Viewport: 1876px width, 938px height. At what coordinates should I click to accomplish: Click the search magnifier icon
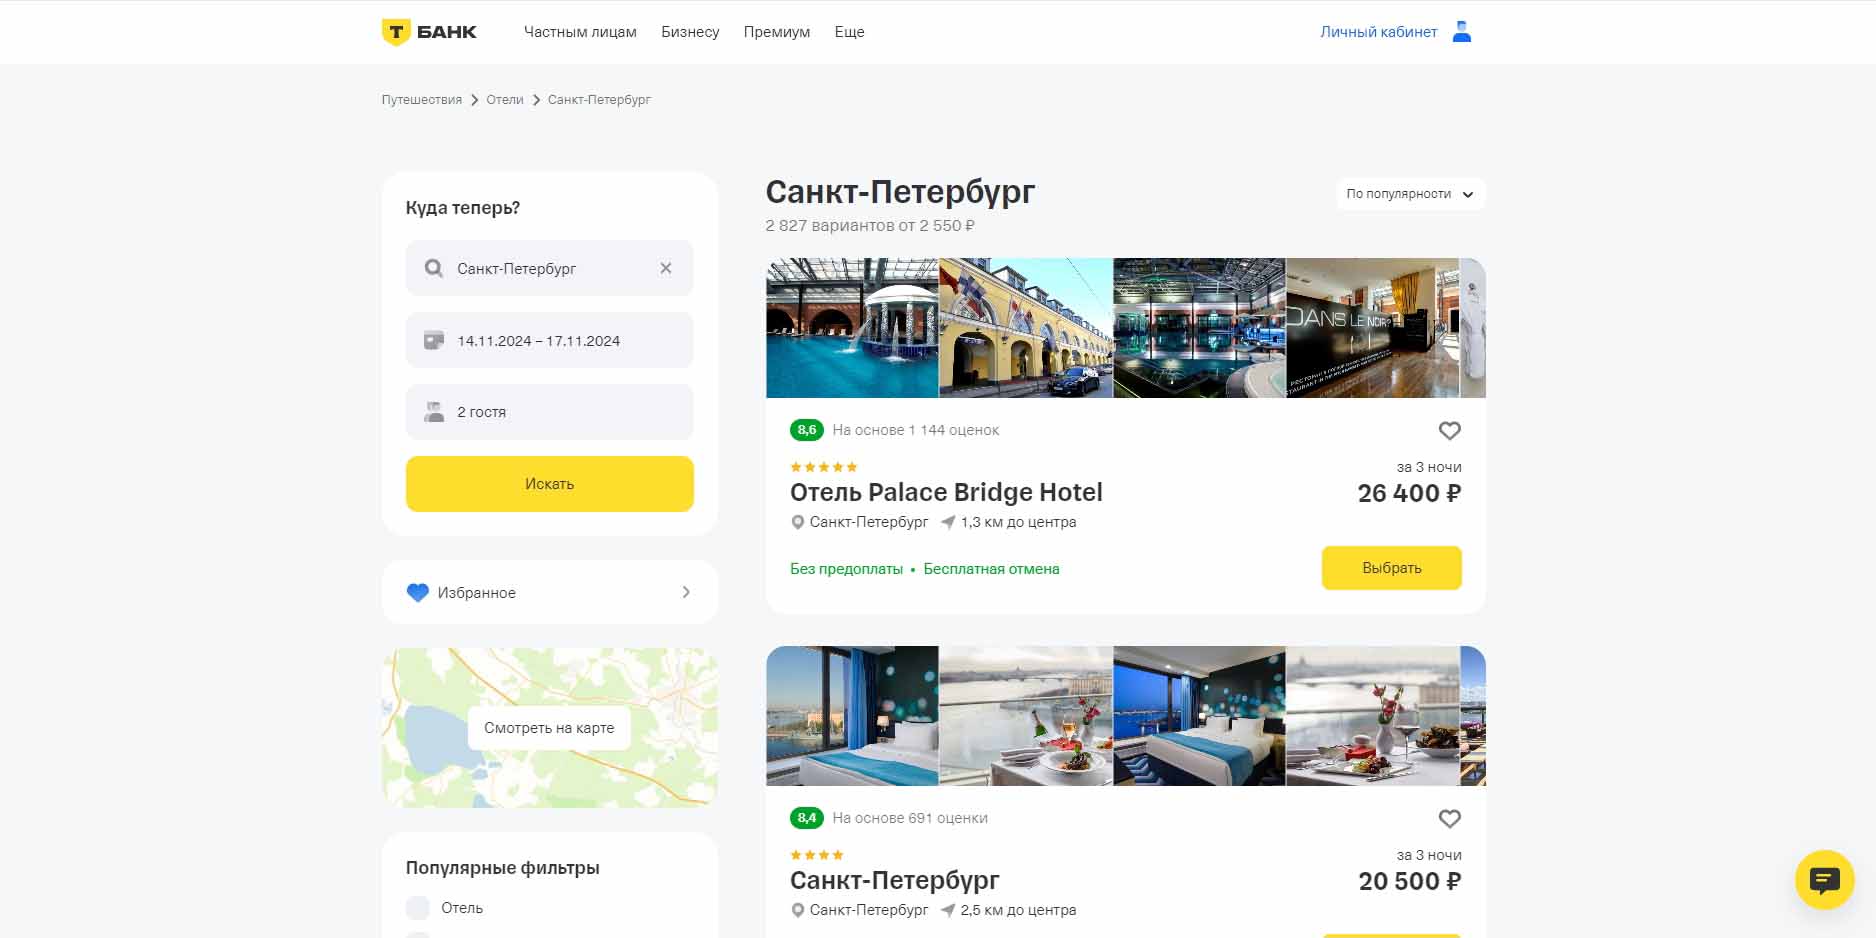(x=433, y=268)
